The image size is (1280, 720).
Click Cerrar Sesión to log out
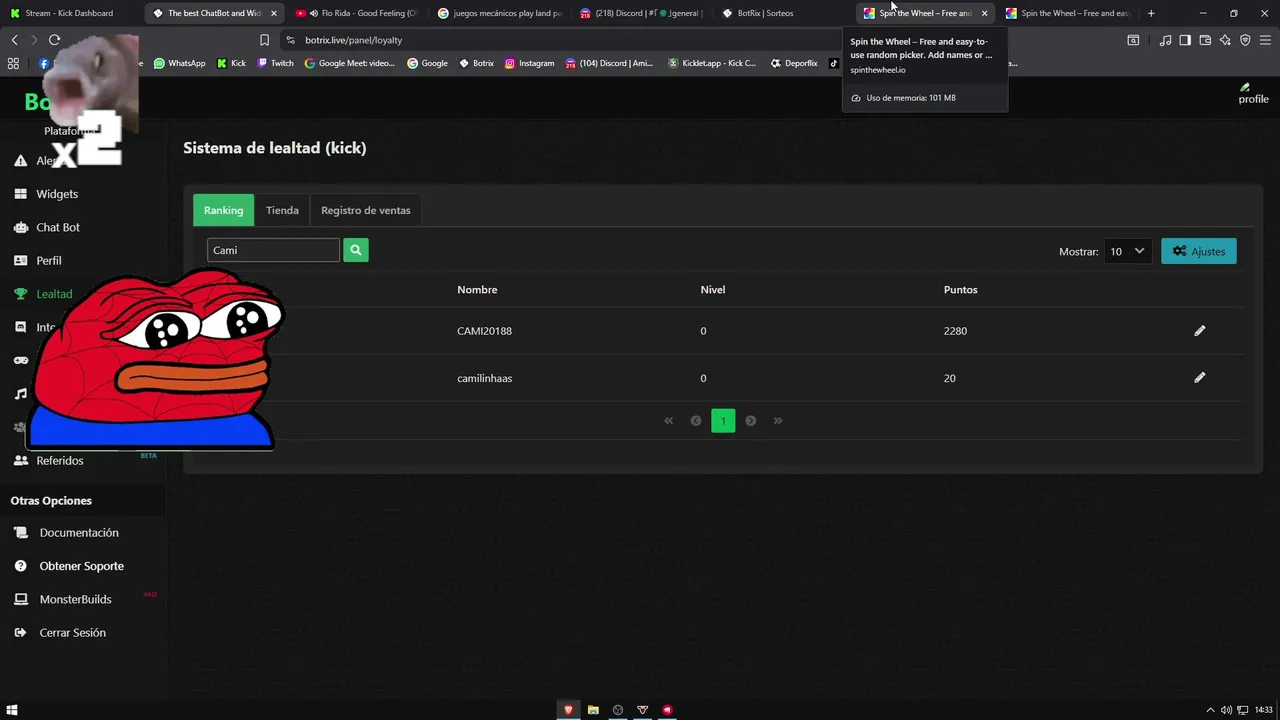click(72, 632)
